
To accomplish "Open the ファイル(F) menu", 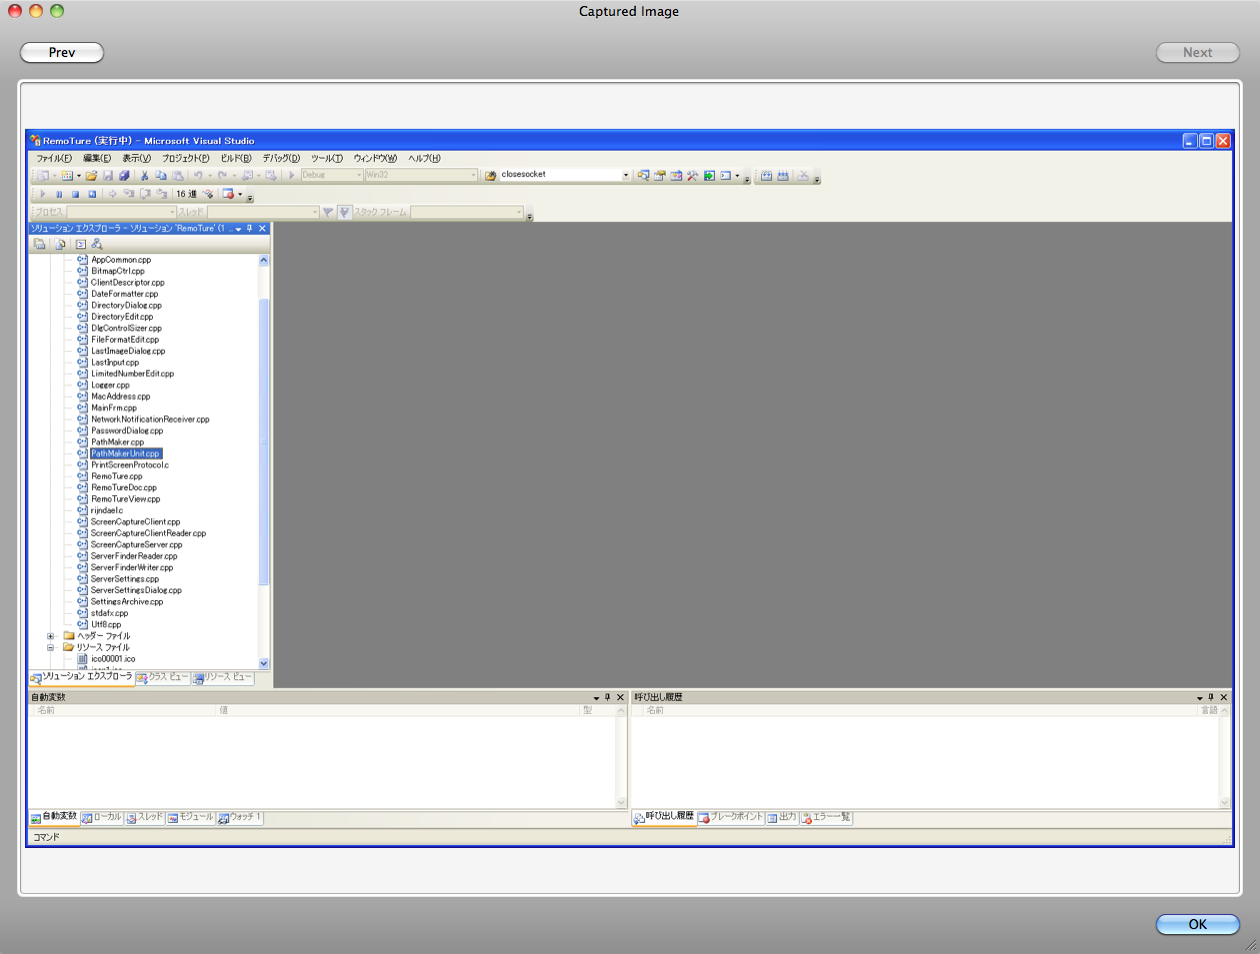I will 54,158.
